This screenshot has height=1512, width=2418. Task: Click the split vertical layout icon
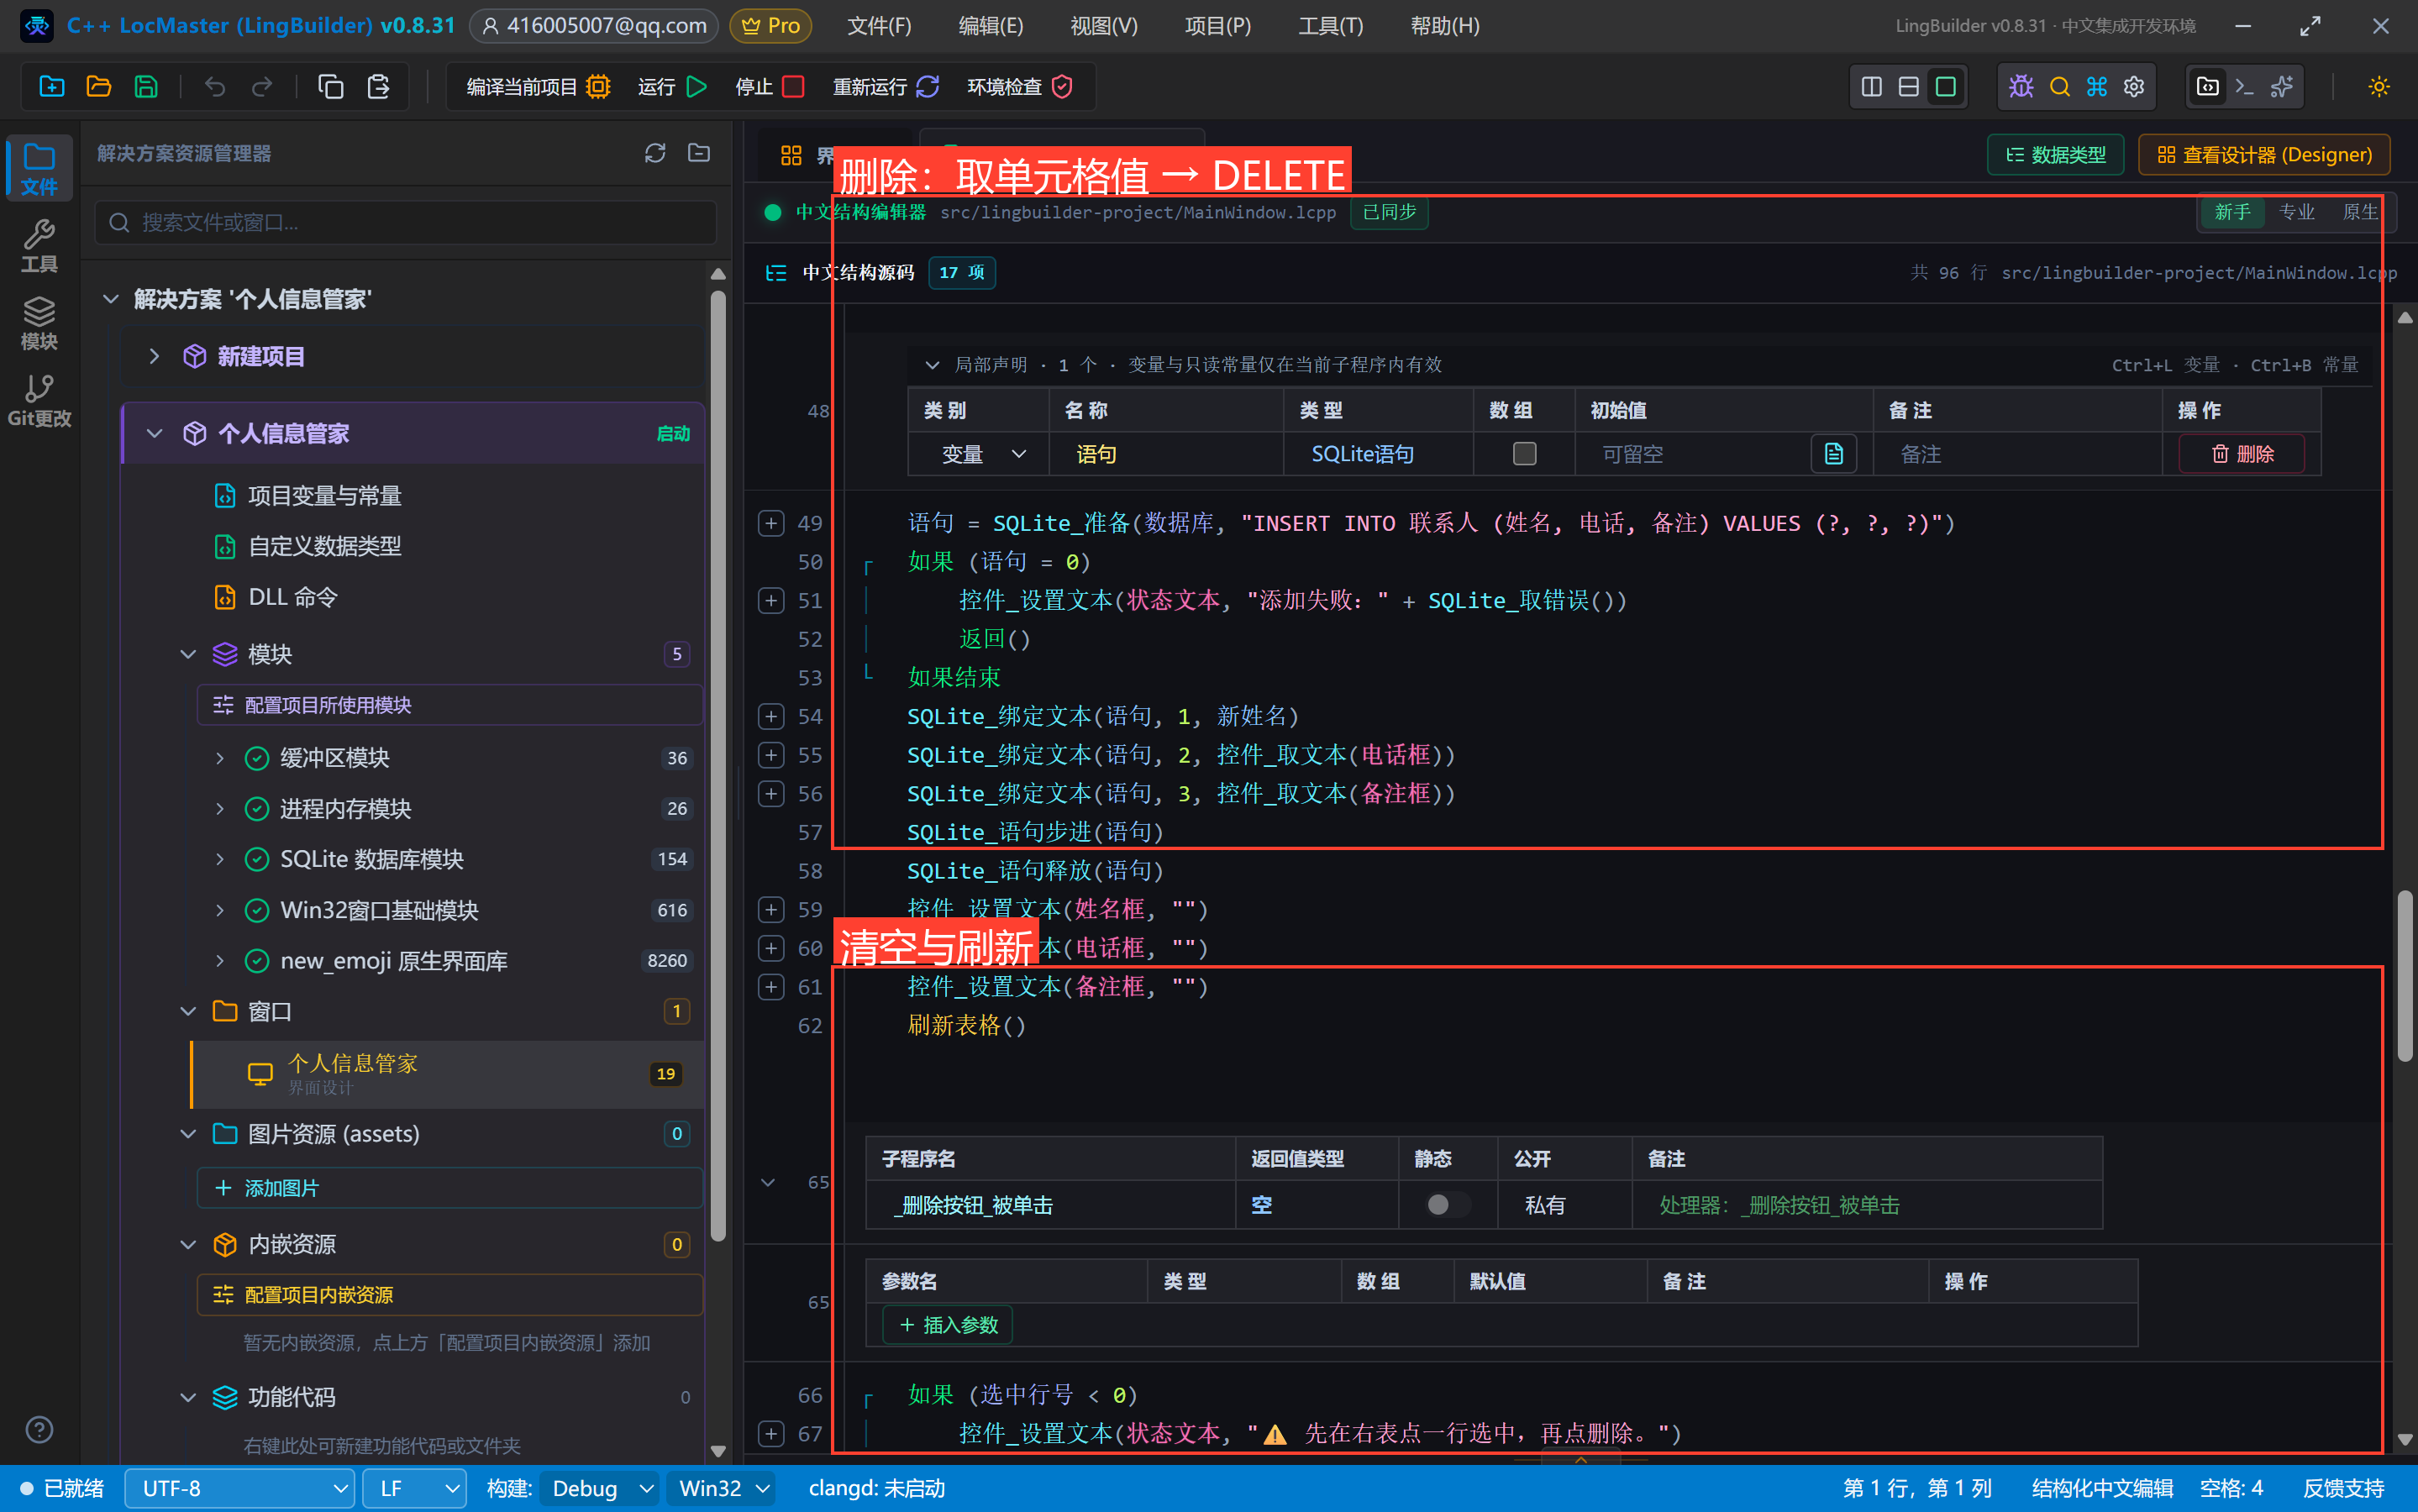1871,87
